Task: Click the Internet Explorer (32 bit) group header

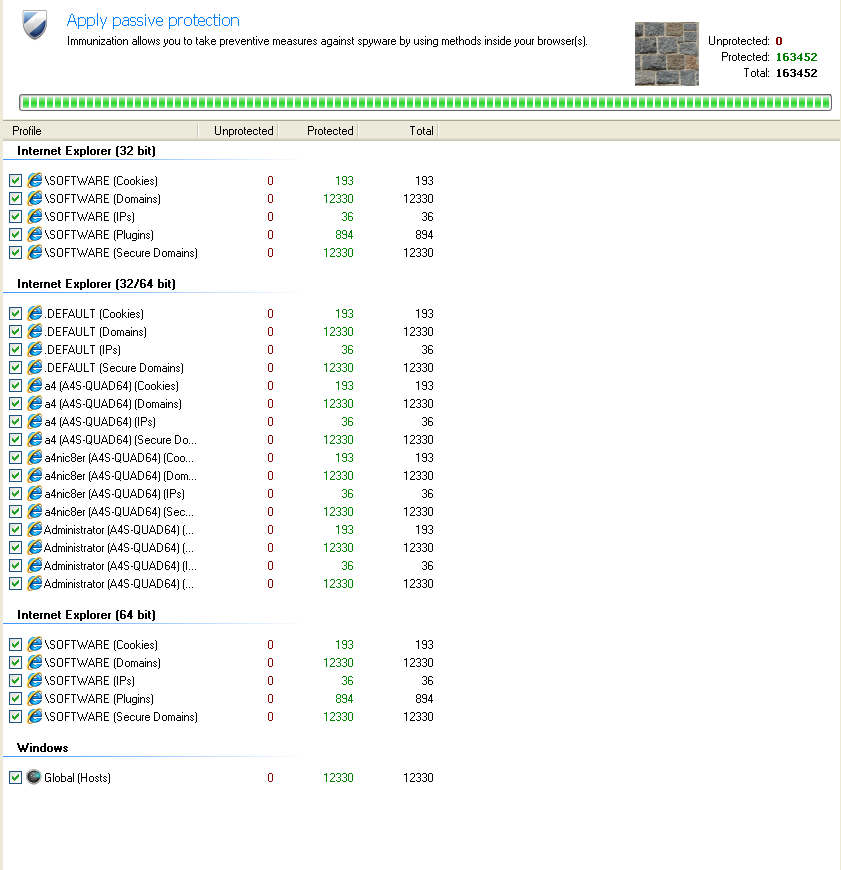Action: pos(86,151)
